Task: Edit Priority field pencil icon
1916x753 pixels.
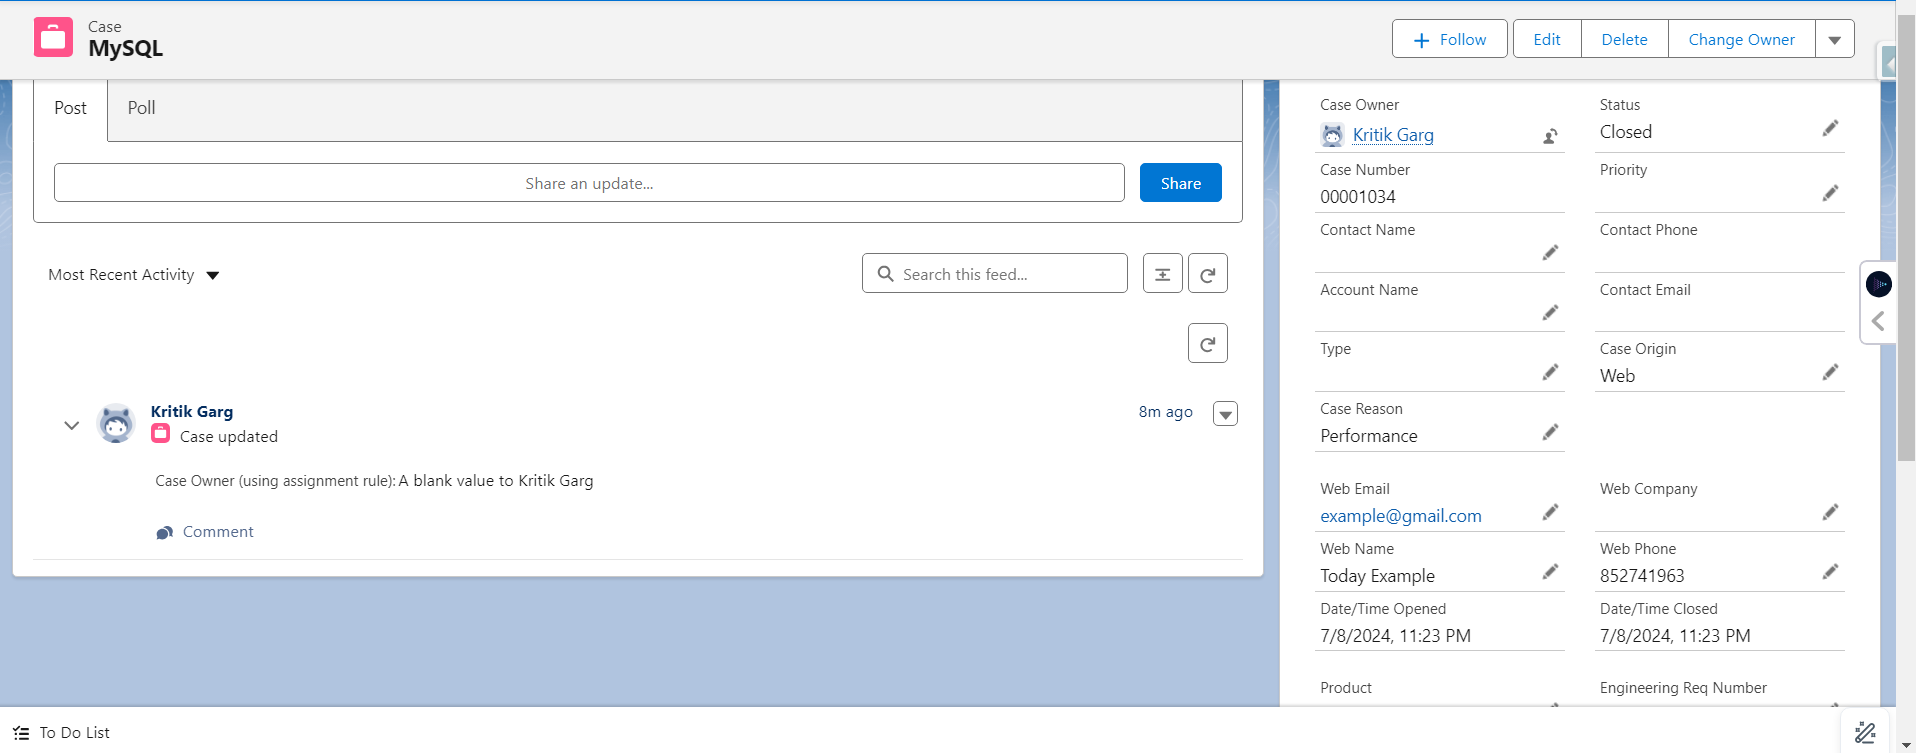Action: (1830, 193)
